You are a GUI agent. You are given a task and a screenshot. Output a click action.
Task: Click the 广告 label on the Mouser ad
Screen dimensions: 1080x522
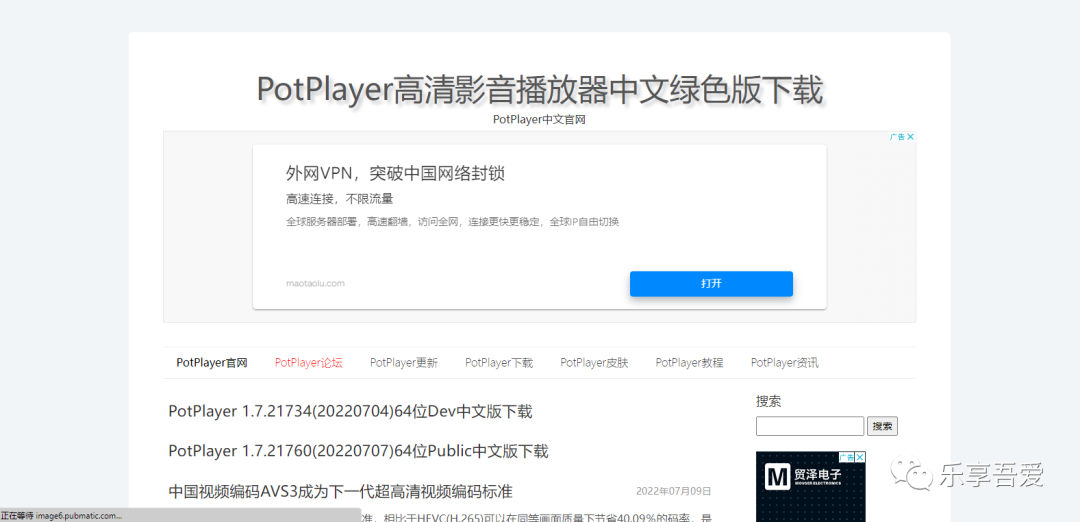847,457
